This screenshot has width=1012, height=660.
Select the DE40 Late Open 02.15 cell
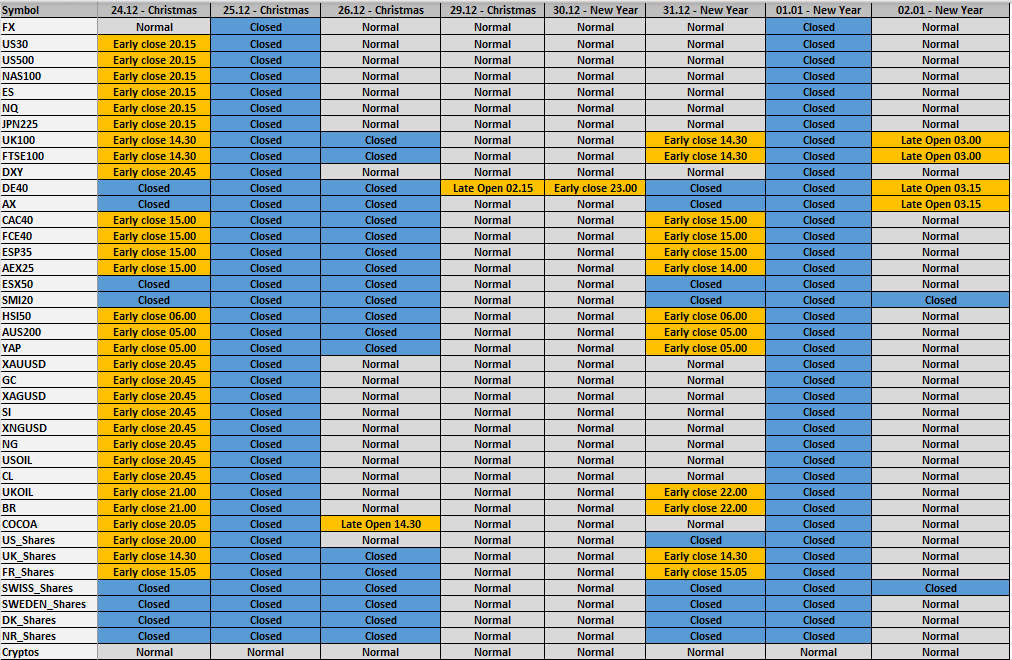[492, 188]
